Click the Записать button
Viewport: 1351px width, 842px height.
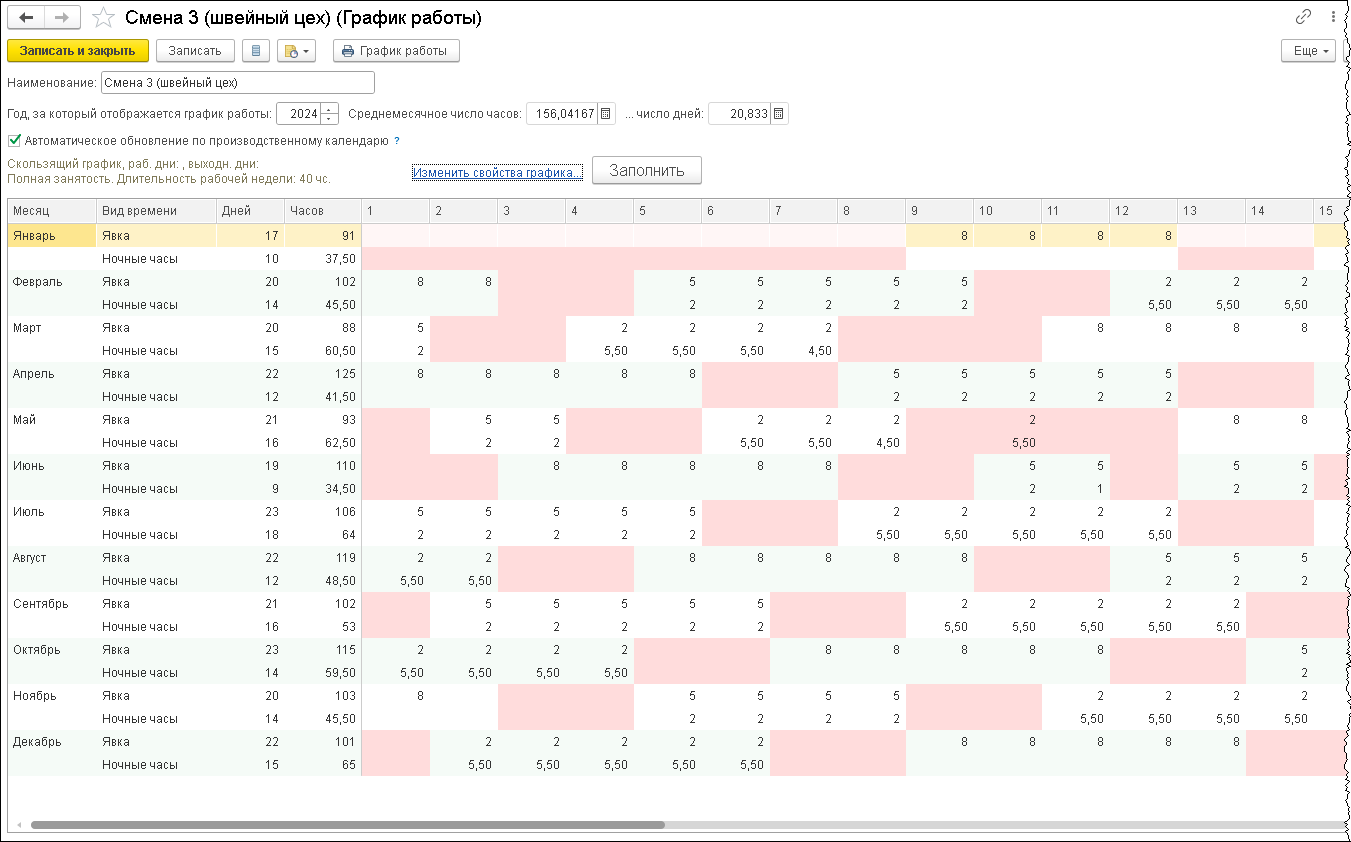coord(195,51)
